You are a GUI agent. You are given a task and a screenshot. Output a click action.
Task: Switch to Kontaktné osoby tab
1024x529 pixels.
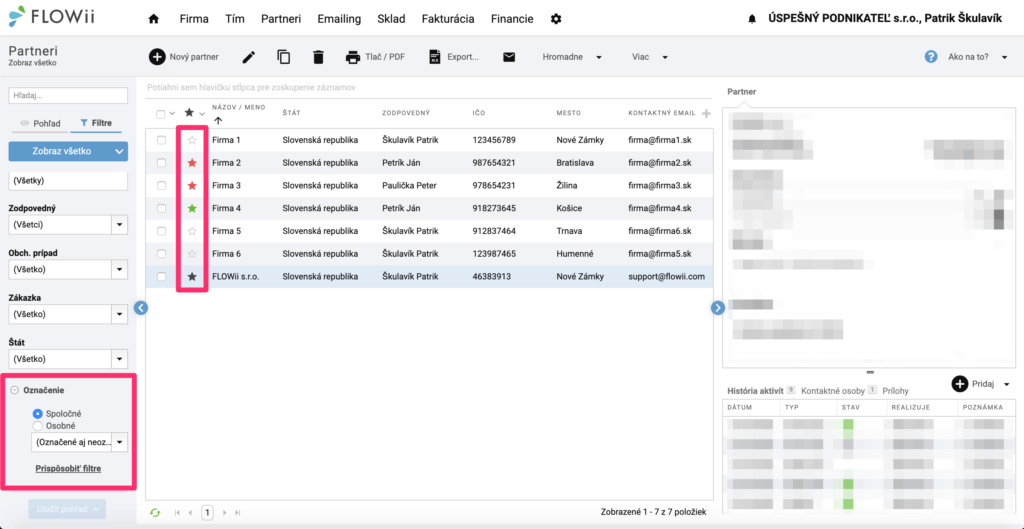click(832, 391)
